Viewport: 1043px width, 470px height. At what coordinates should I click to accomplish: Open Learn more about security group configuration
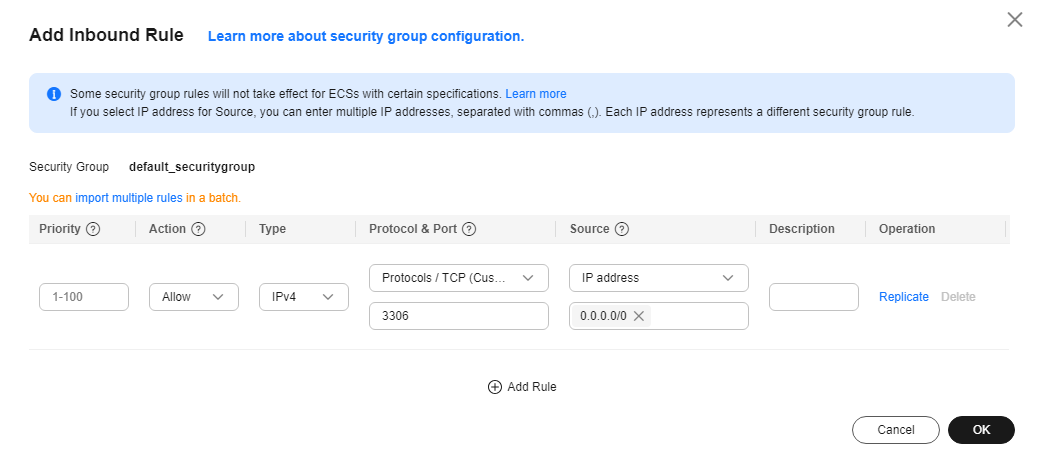[366, 37]
